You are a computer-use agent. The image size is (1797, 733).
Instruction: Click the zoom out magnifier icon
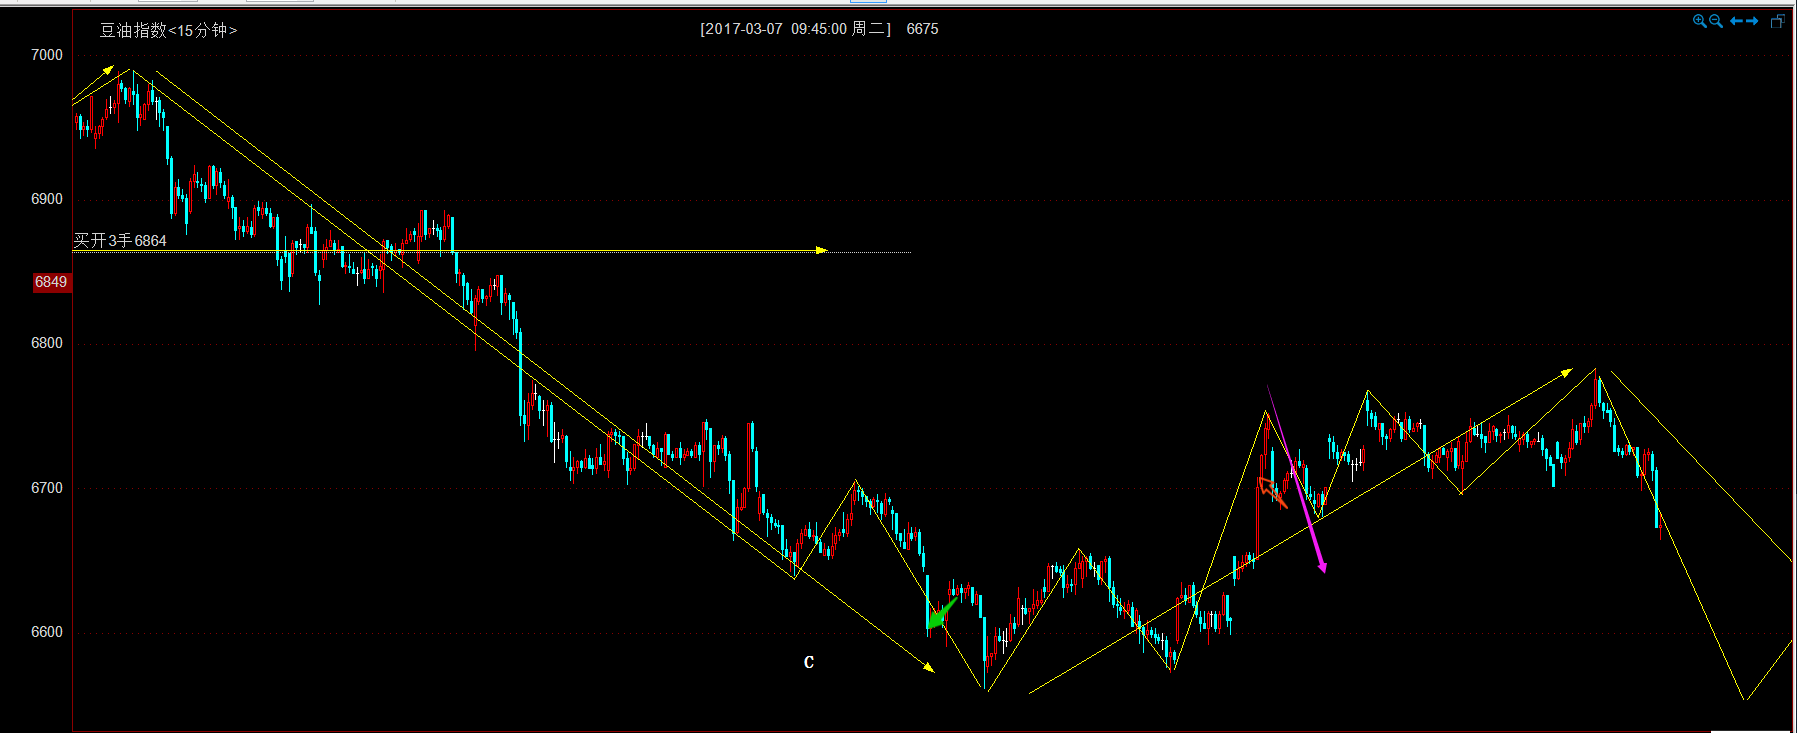[1716, 21]
